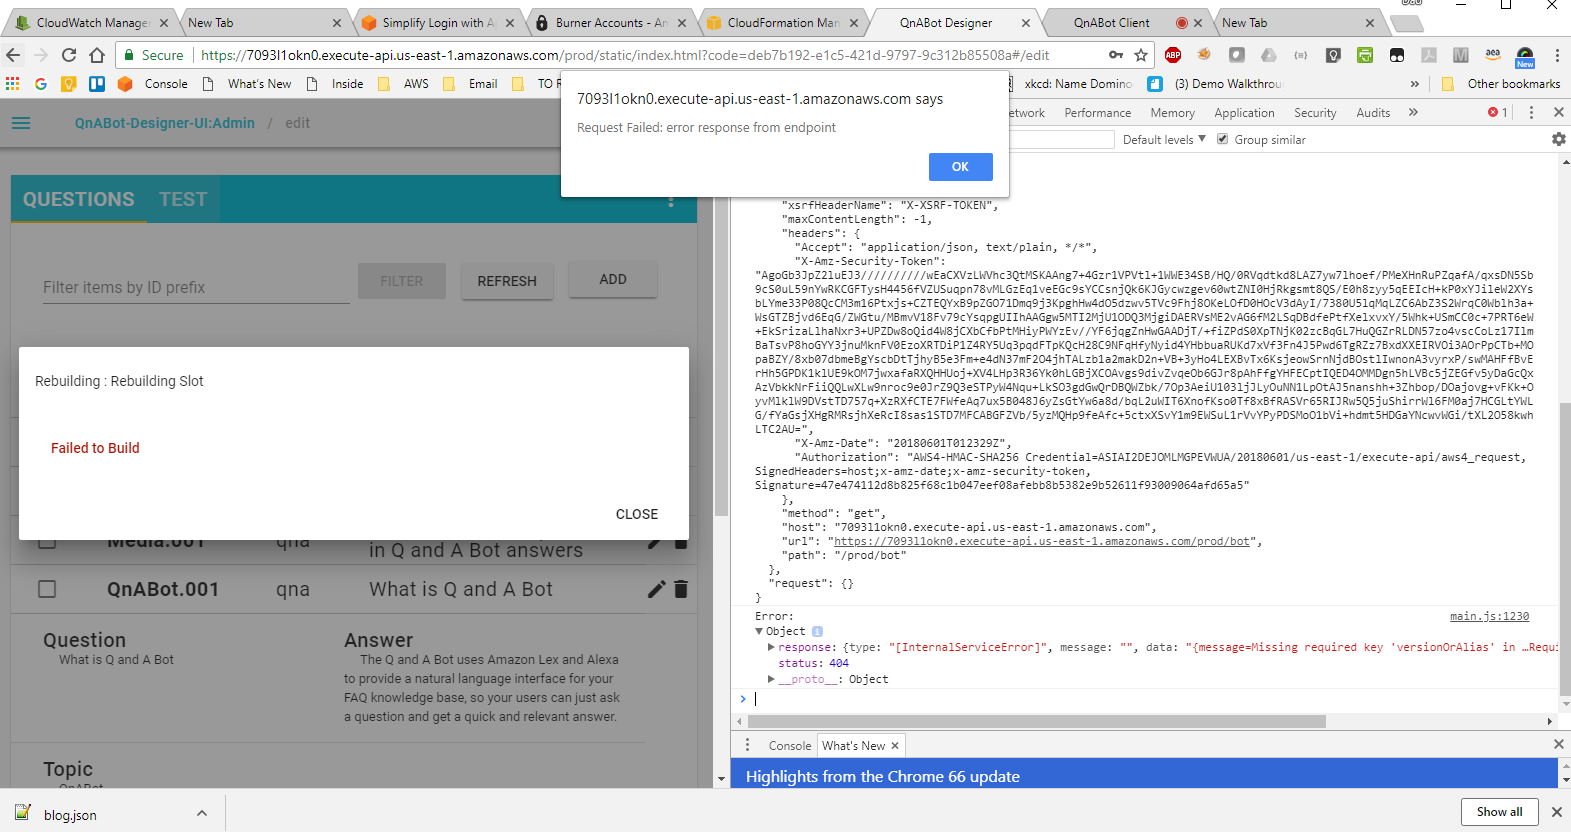Image resolution: width=1571 pixels, height=832 pixels.
Task: Go back with browser back arrow
Action: pos(13,55)
